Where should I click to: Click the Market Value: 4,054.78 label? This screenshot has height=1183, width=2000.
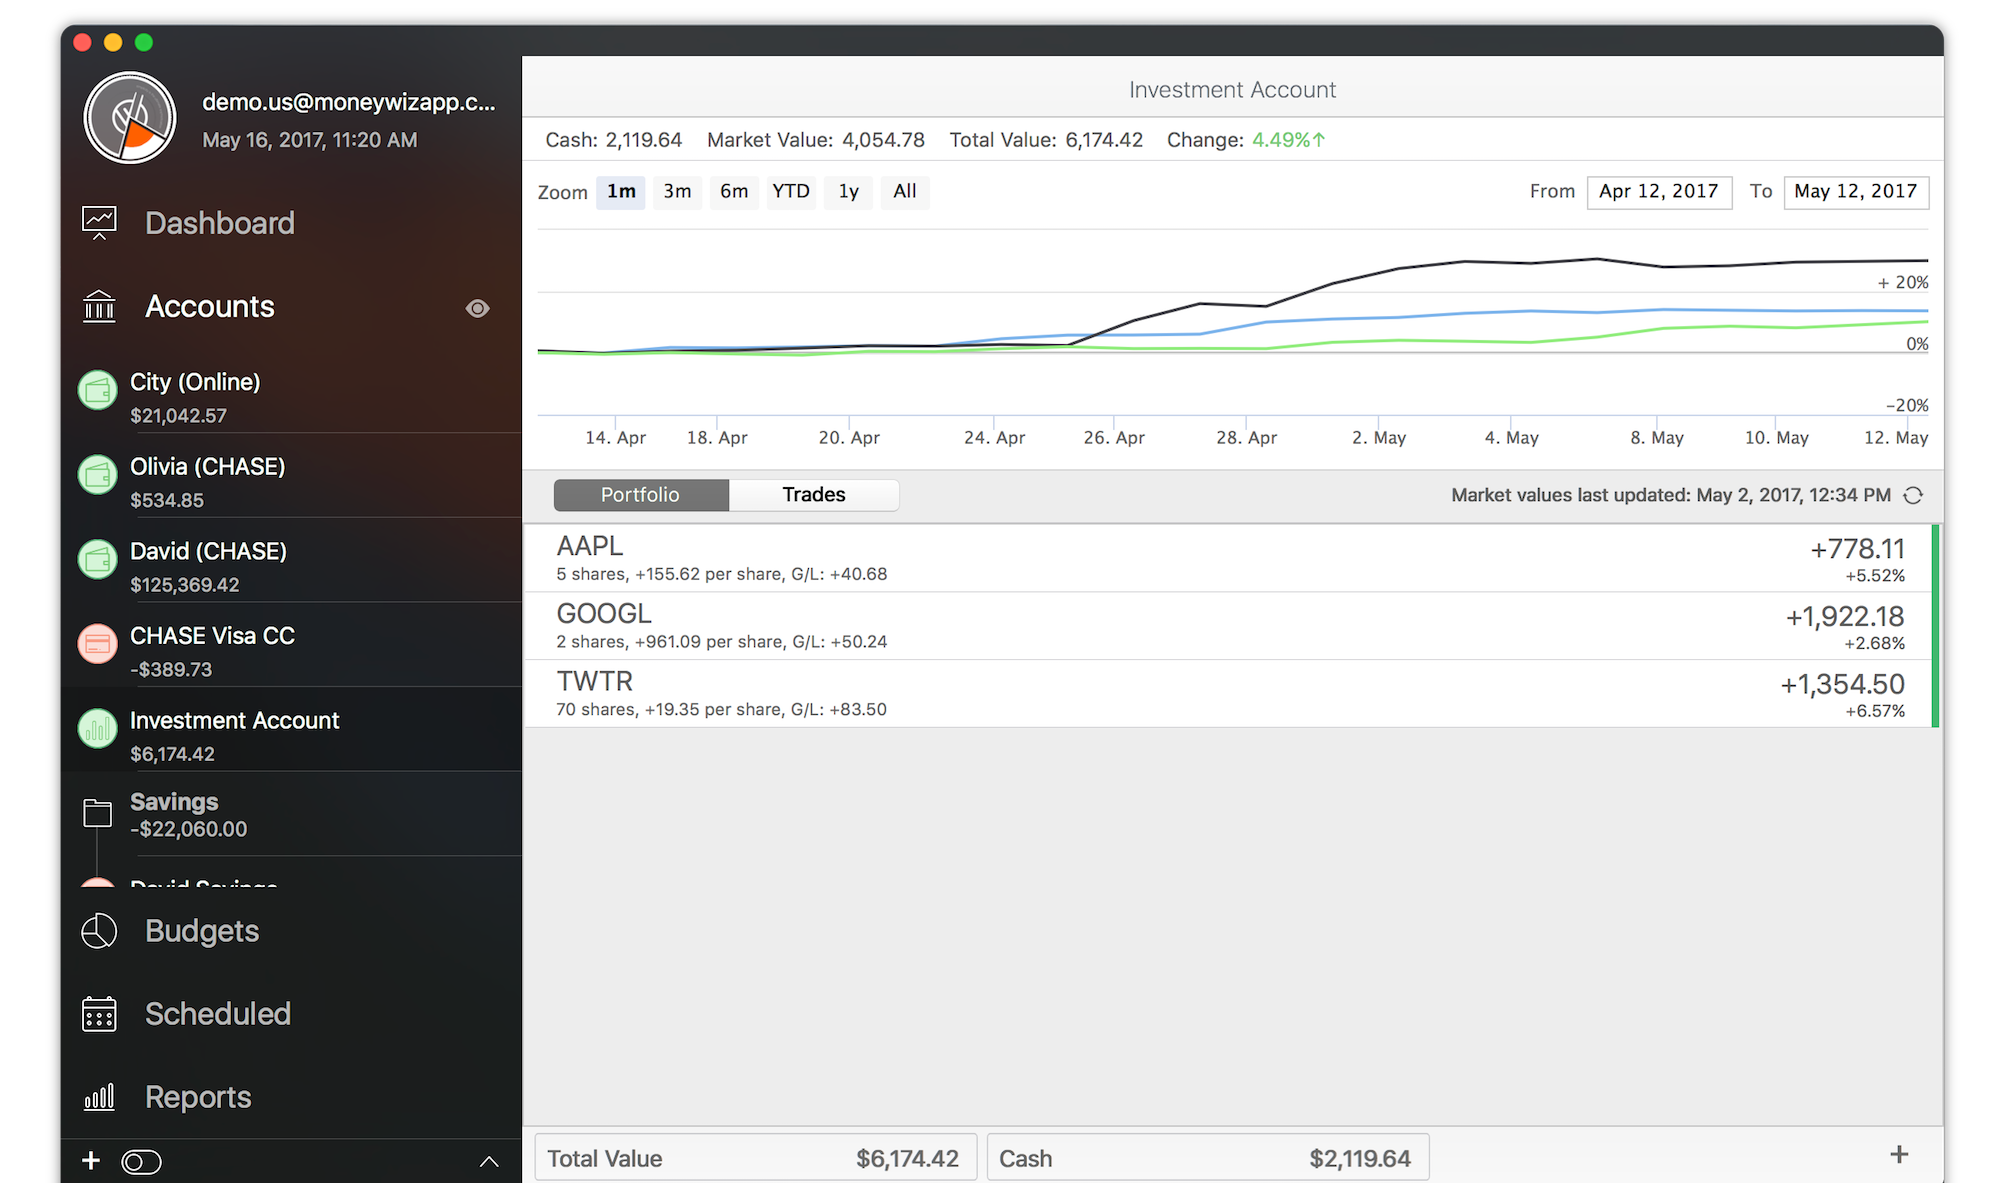coord(816,140)
